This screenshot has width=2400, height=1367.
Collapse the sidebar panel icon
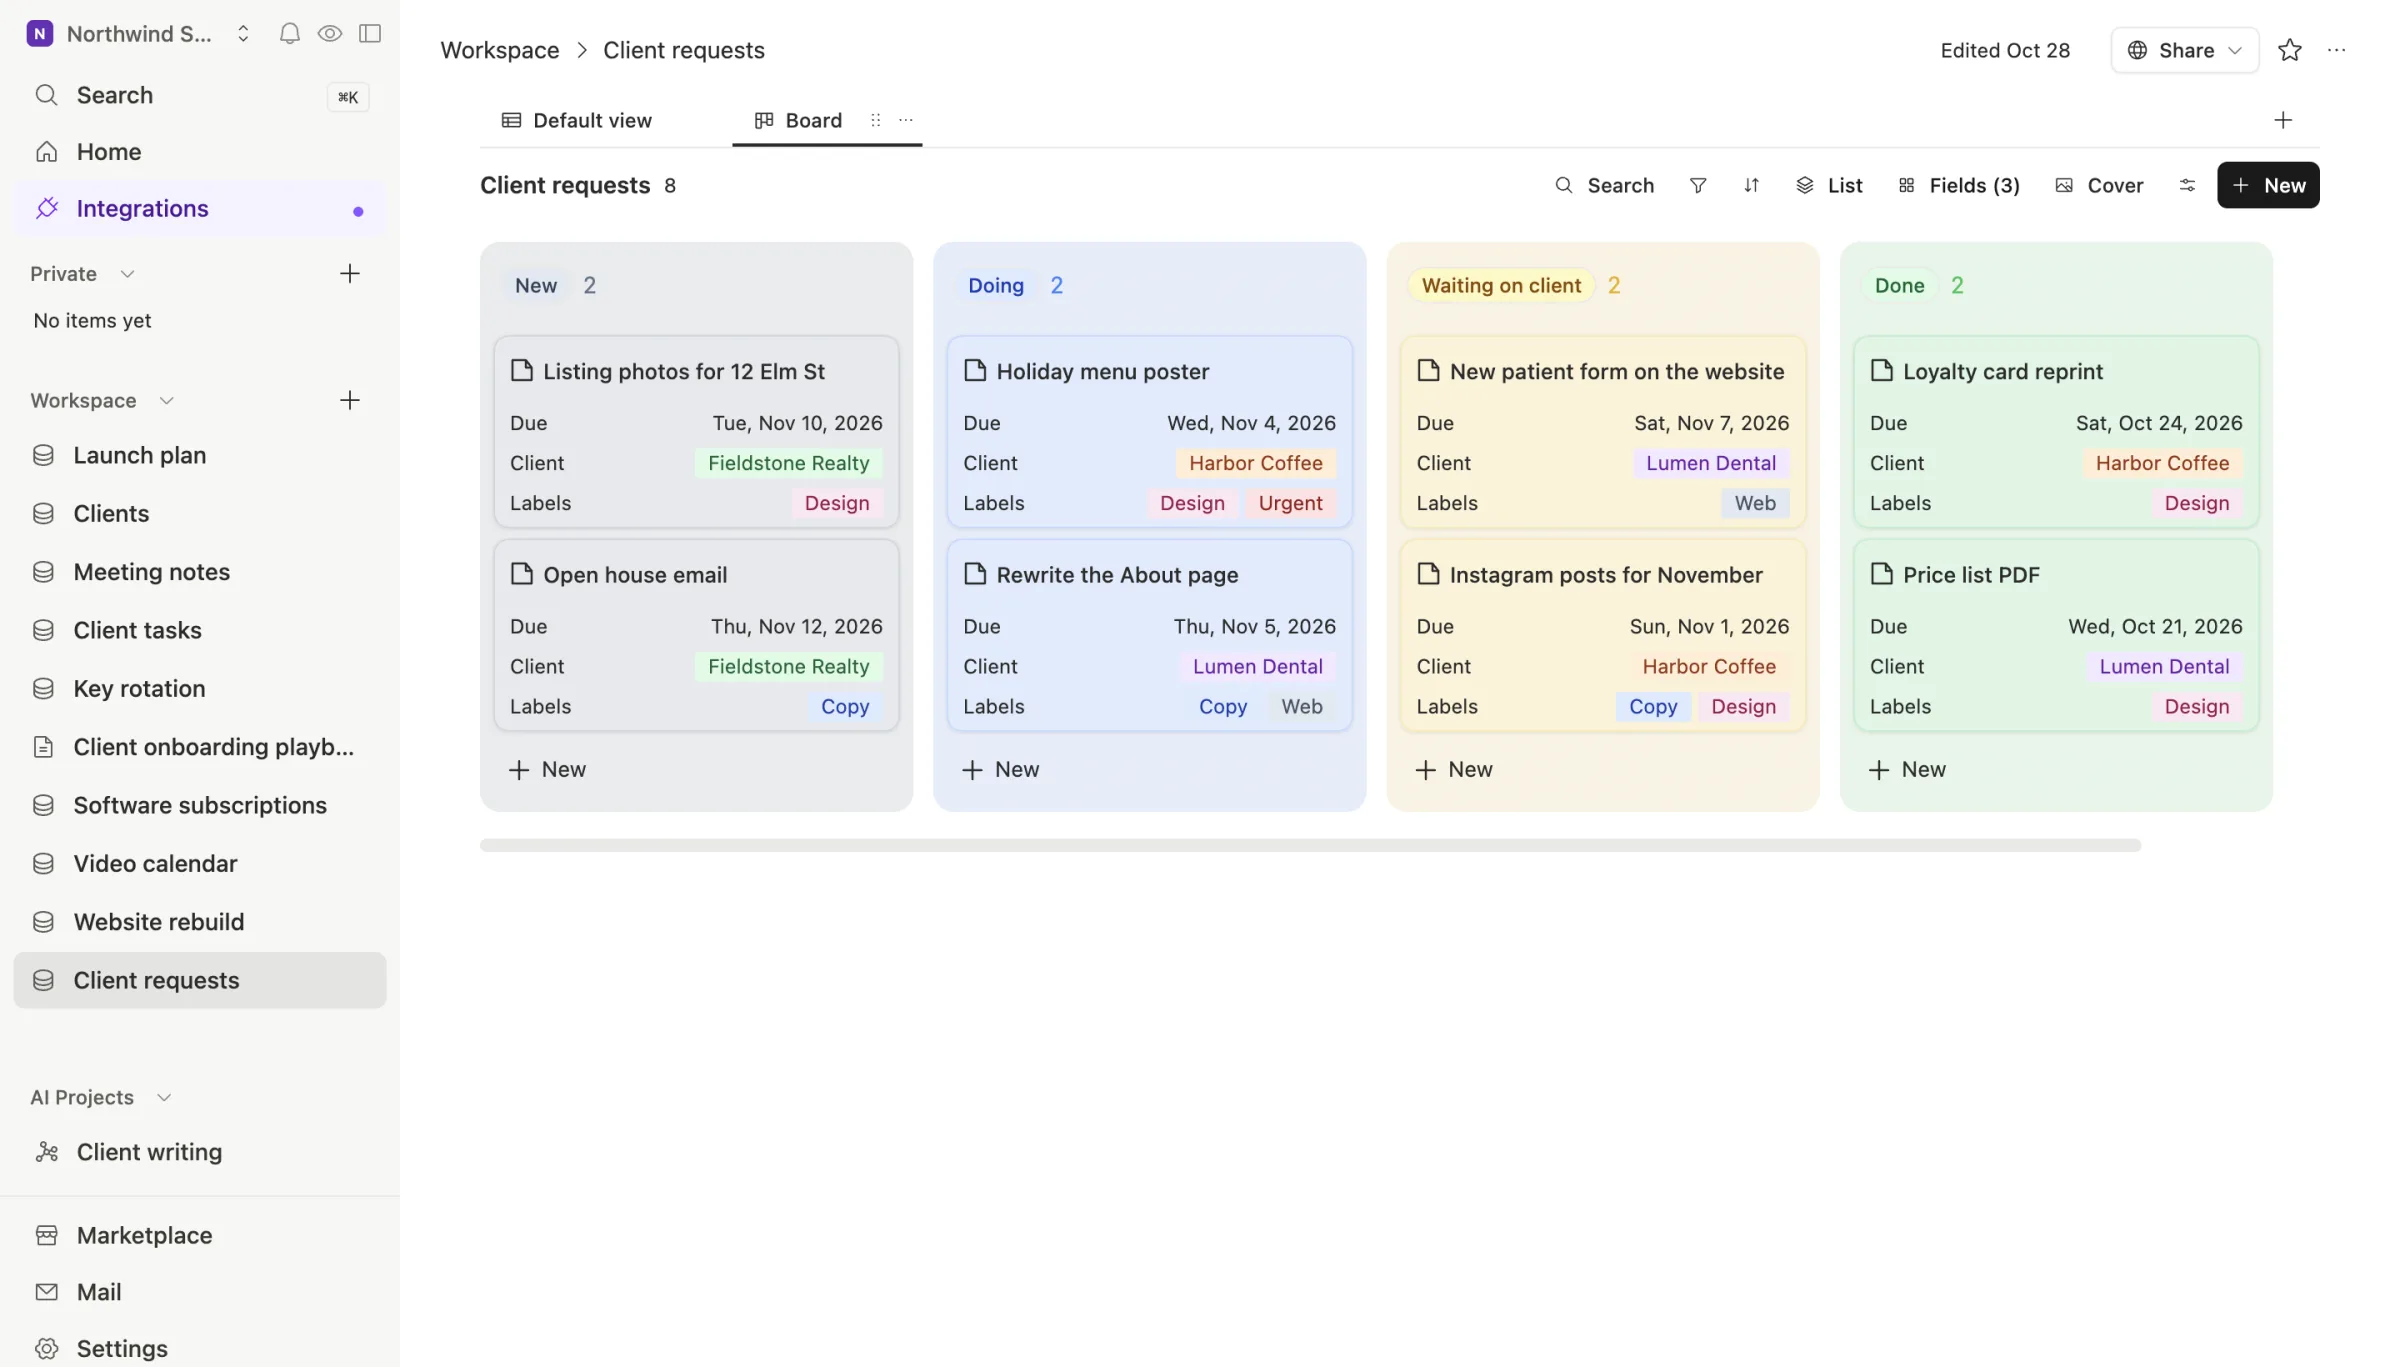coord(370,34)
